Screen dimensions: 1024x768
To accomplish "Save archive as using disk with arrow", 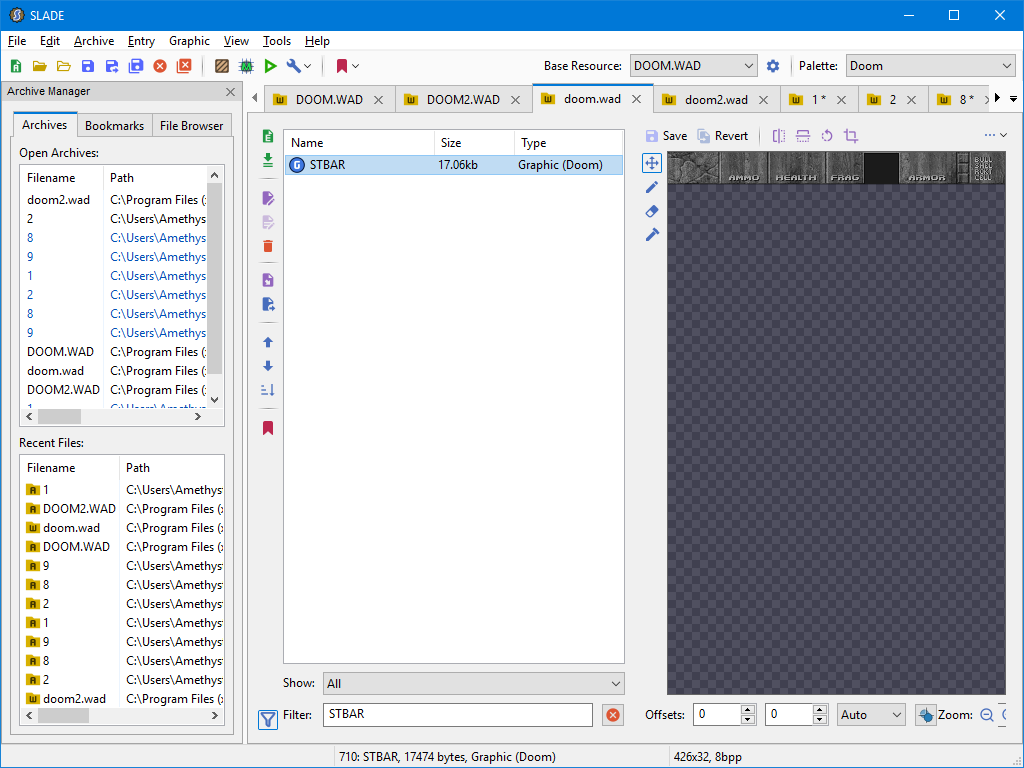I will point(112,66).
